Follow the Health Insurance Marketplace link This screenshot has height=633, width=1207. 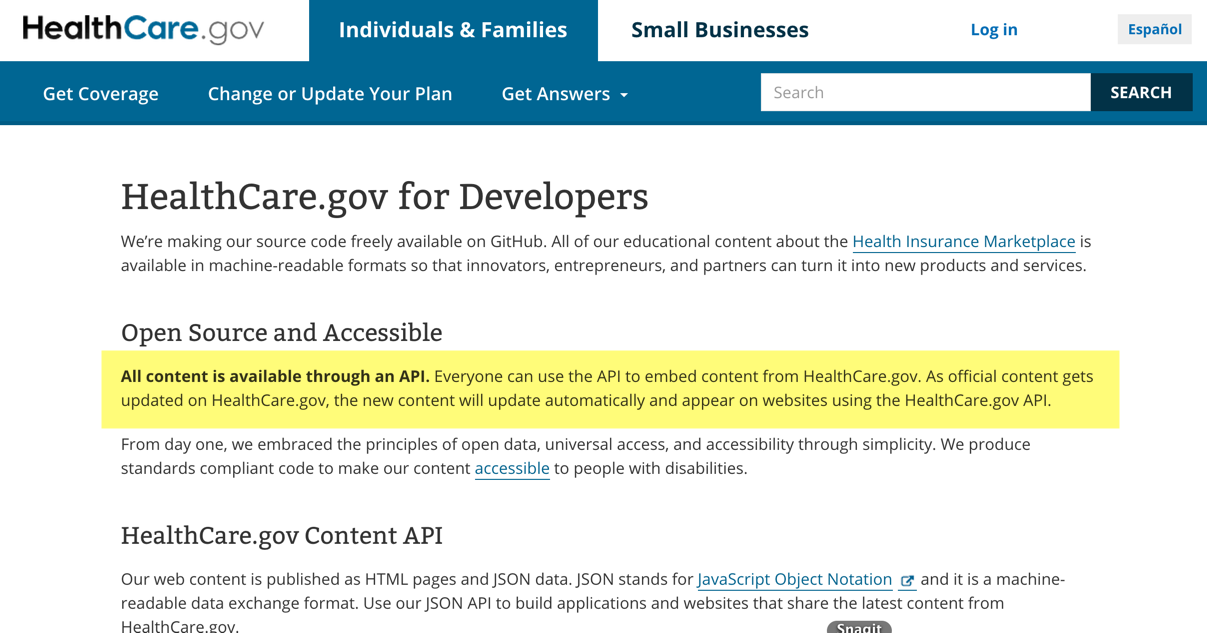pos(963,241)
